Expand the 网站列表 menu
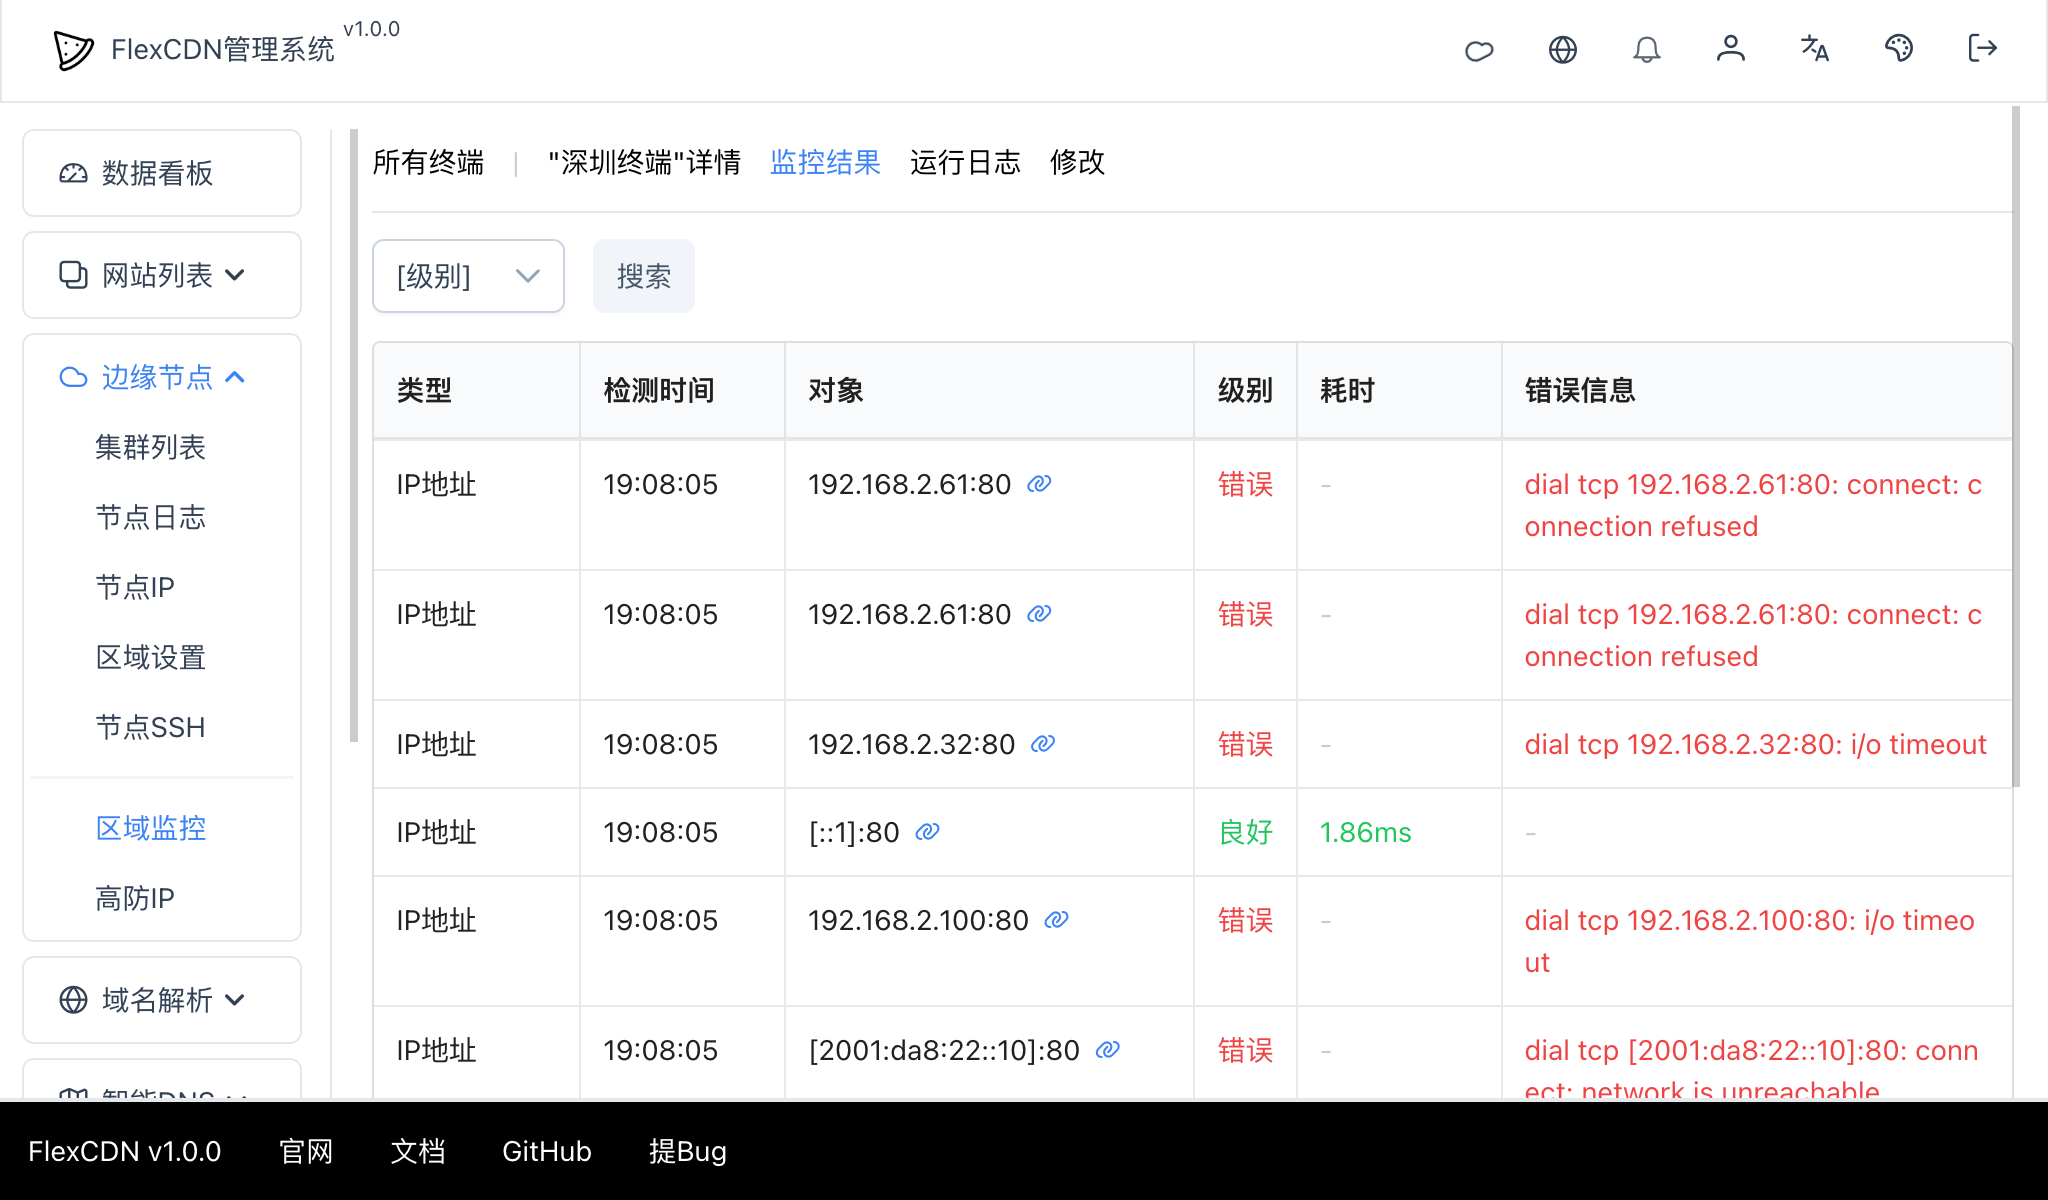This screenshot has height=1200, width=2048. [x=236, y=275]
